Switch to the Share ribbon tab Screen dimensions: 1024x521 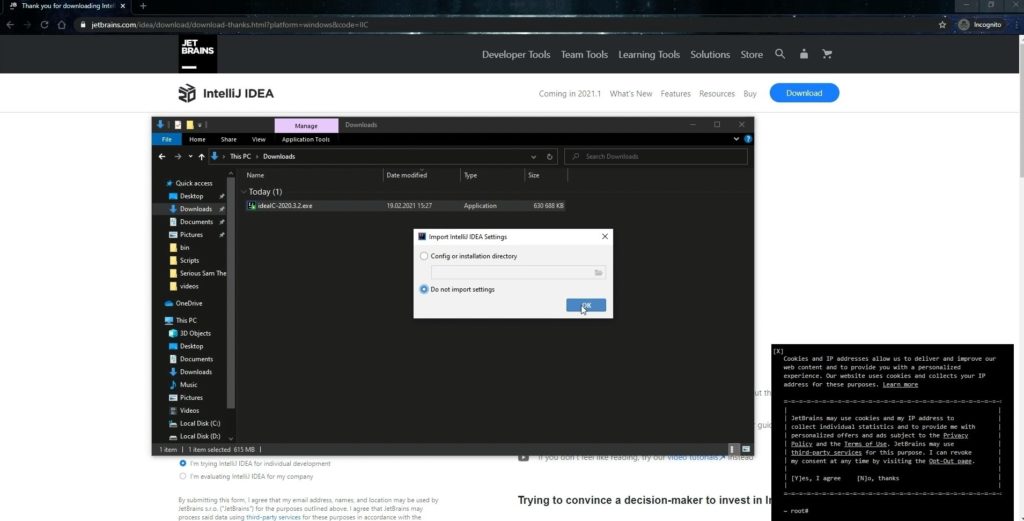click(229, 139)
